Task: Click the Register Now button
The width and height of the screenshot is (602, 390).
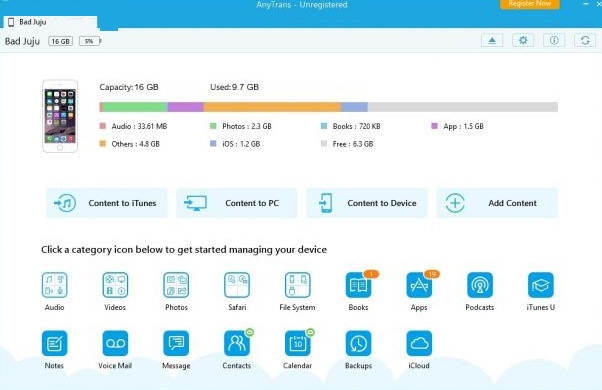Action: (529, 4)
